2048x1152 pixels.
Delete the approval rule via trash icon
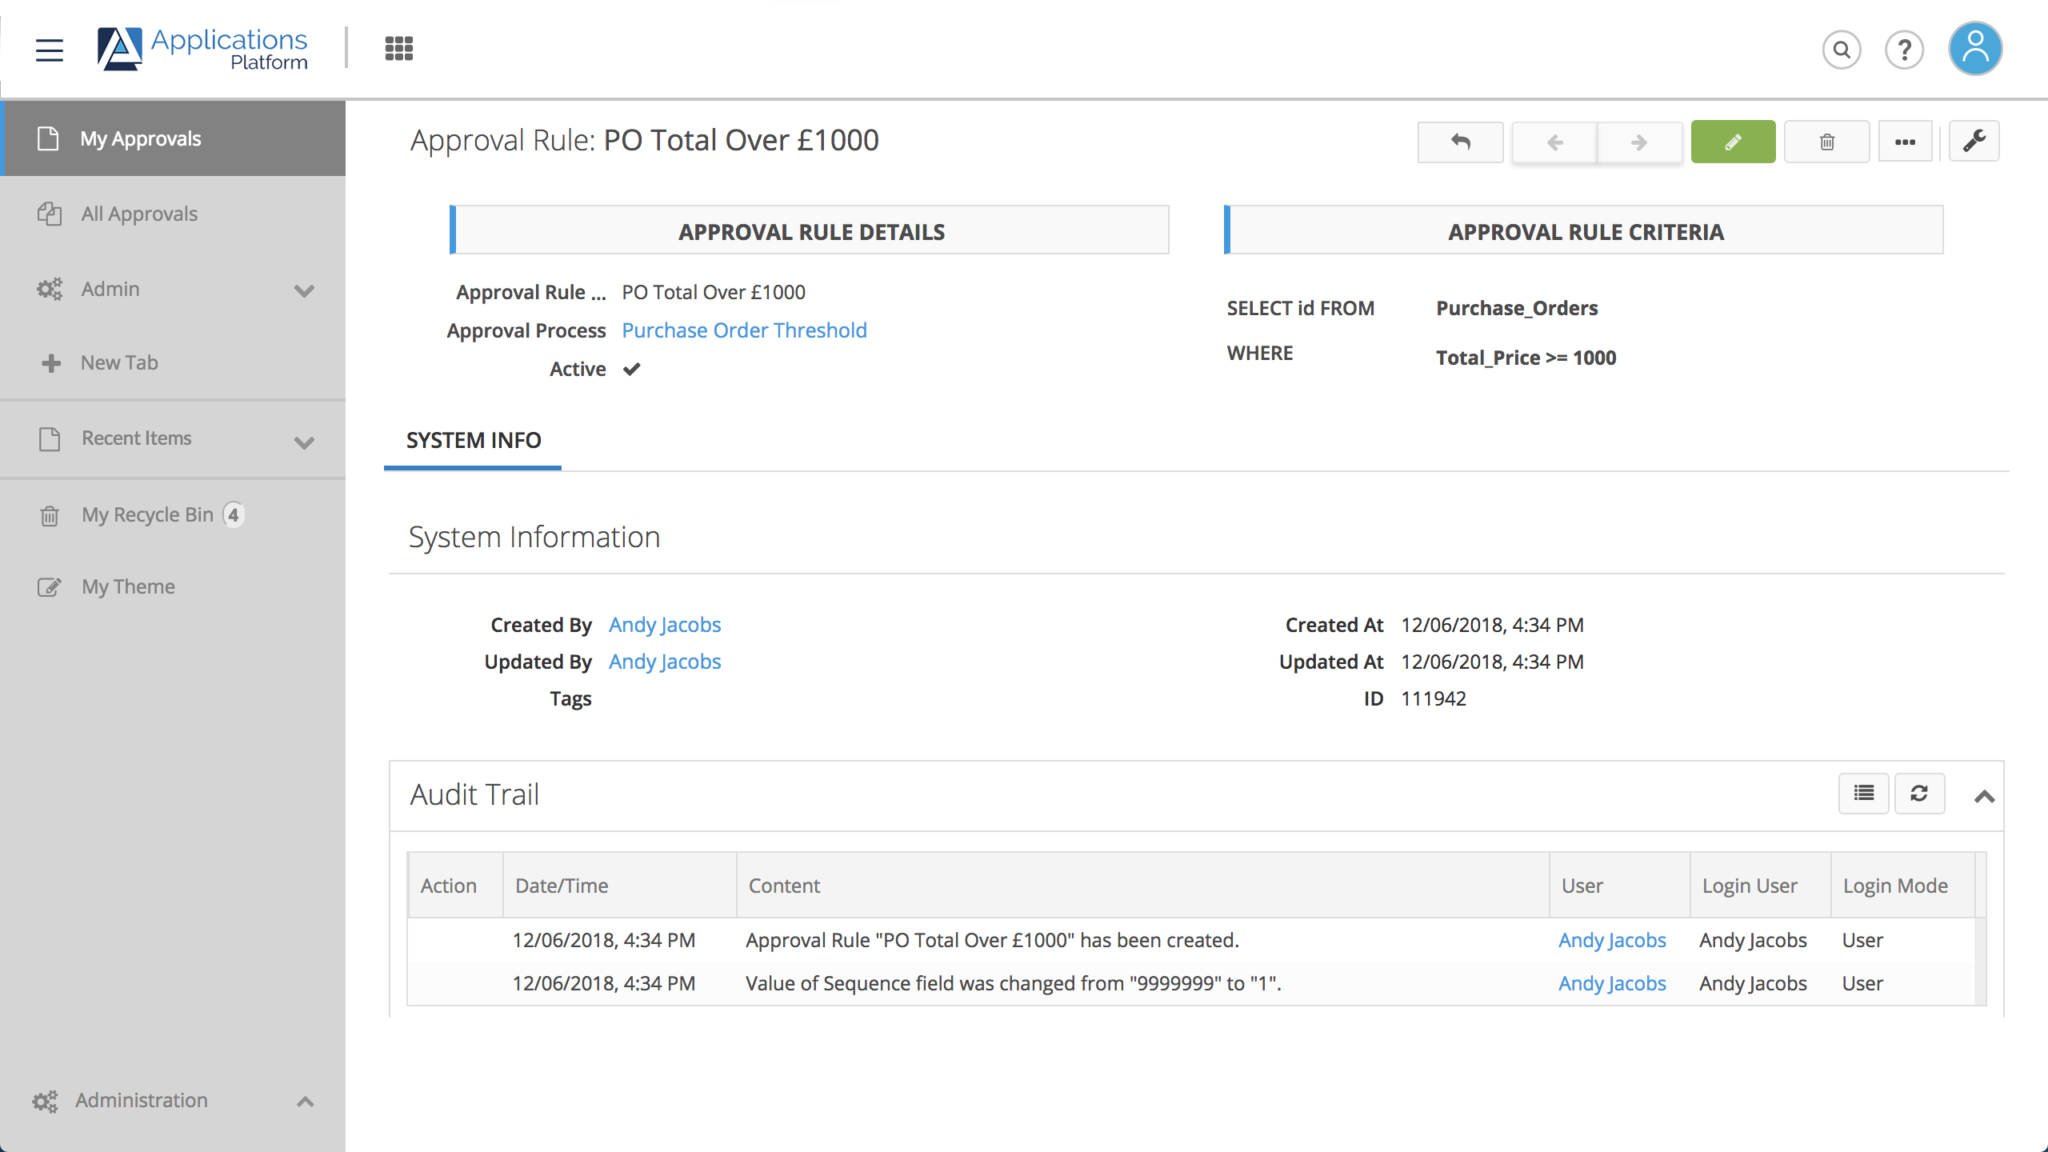pos(1826,141)
